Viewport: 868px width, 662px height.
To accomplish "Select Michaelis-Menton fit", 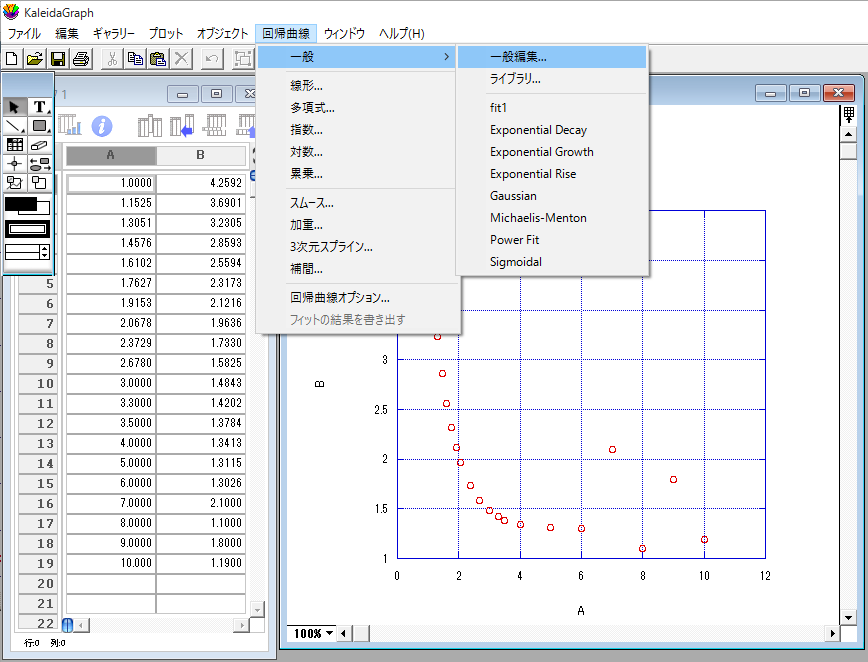I will click(552, 218).
